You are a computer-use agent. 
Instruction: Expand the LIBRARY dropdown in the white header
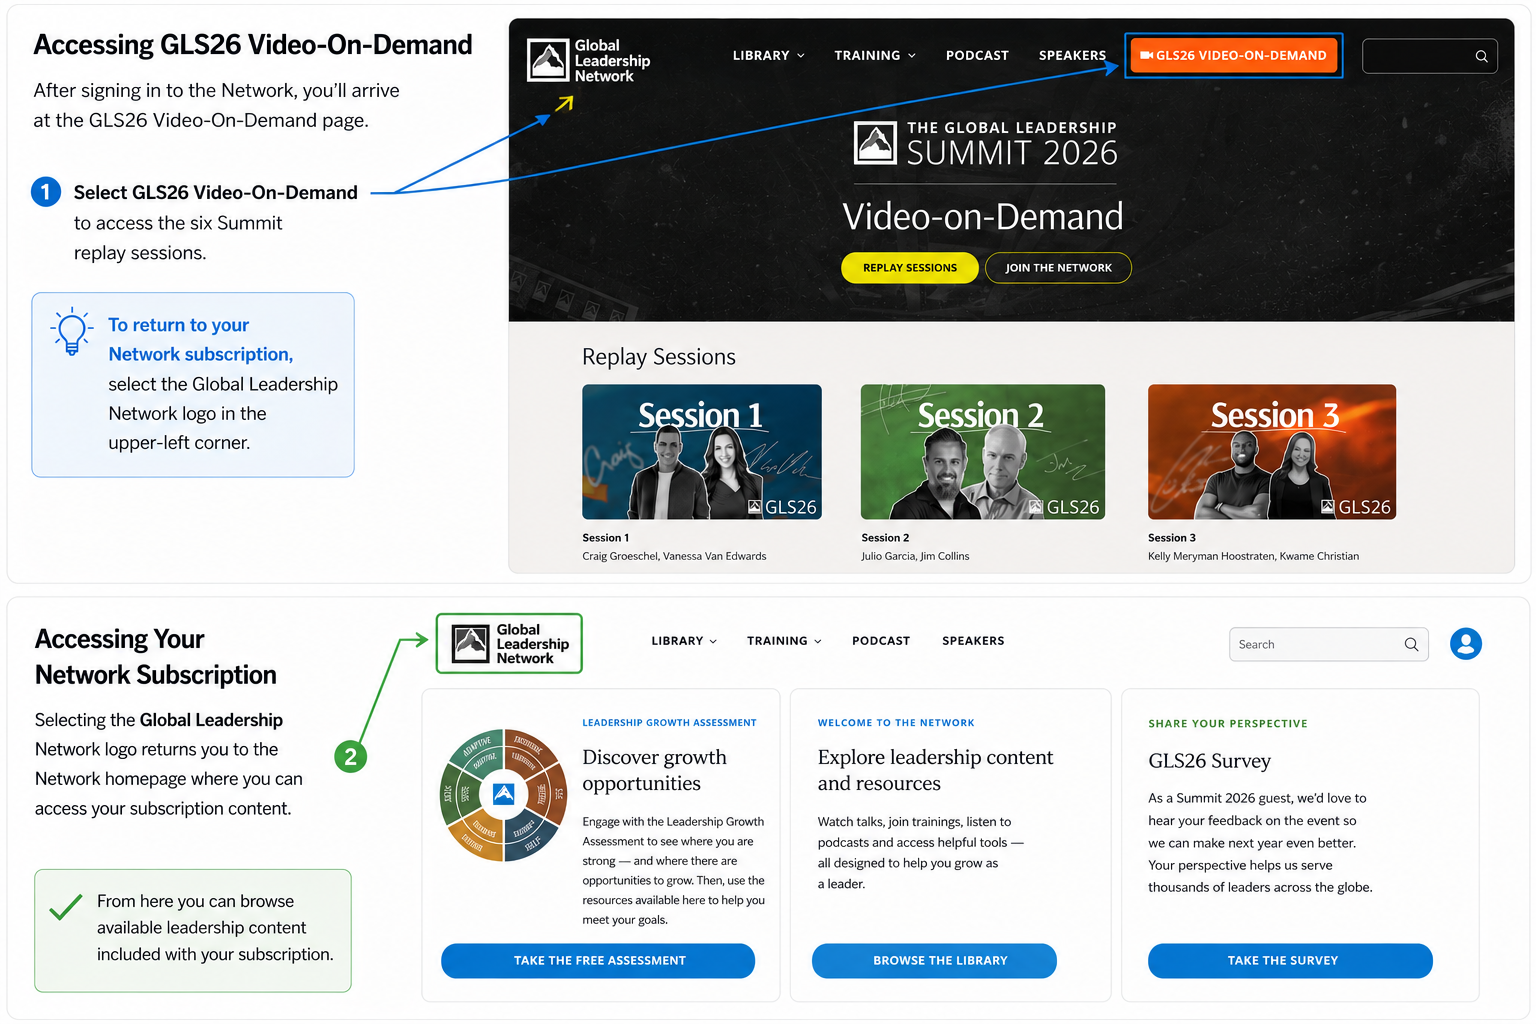684,641
